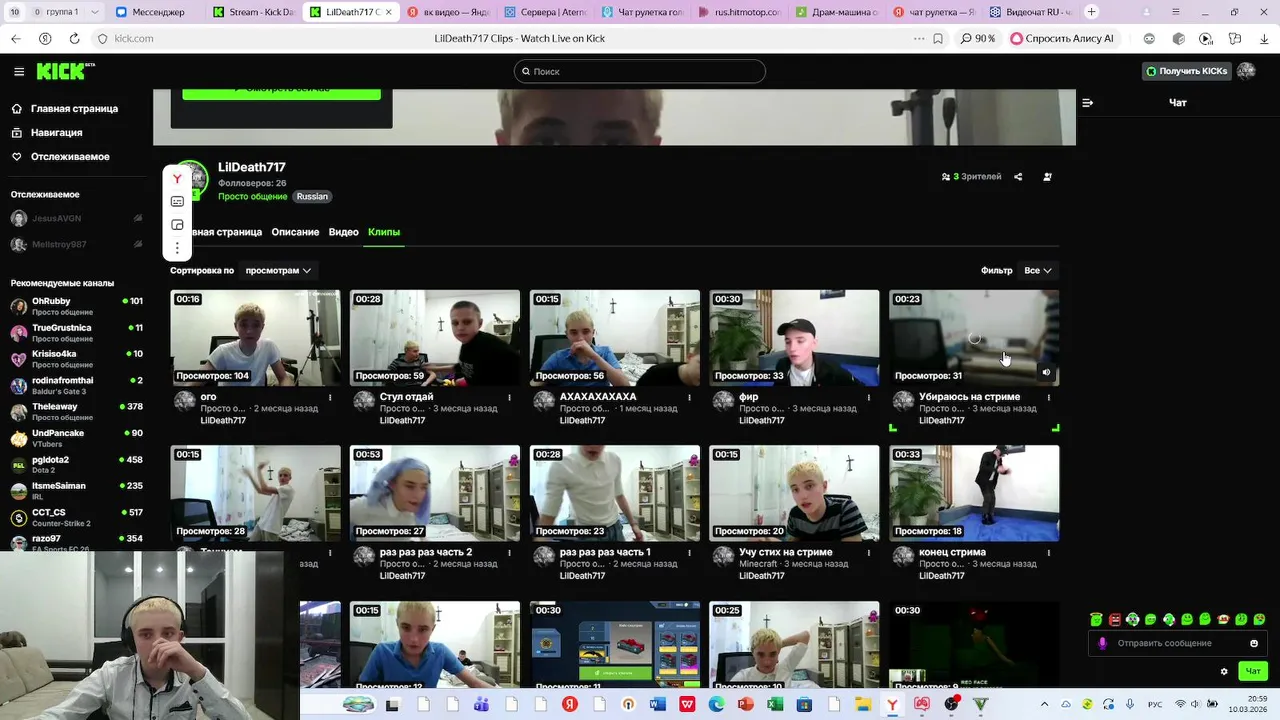The width and height of the screenshot is (1280, 720).
Task: Open Excel in taskbar
Action: click(x=774, y=704)
